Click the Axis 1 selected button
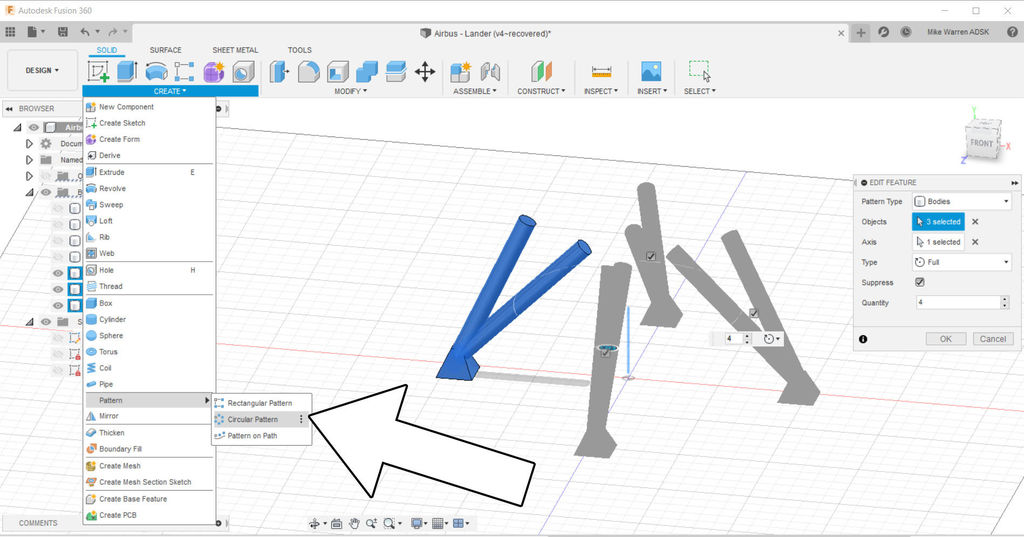The width and height of the screenshot is (1024, 537). (x=938, y=242)
